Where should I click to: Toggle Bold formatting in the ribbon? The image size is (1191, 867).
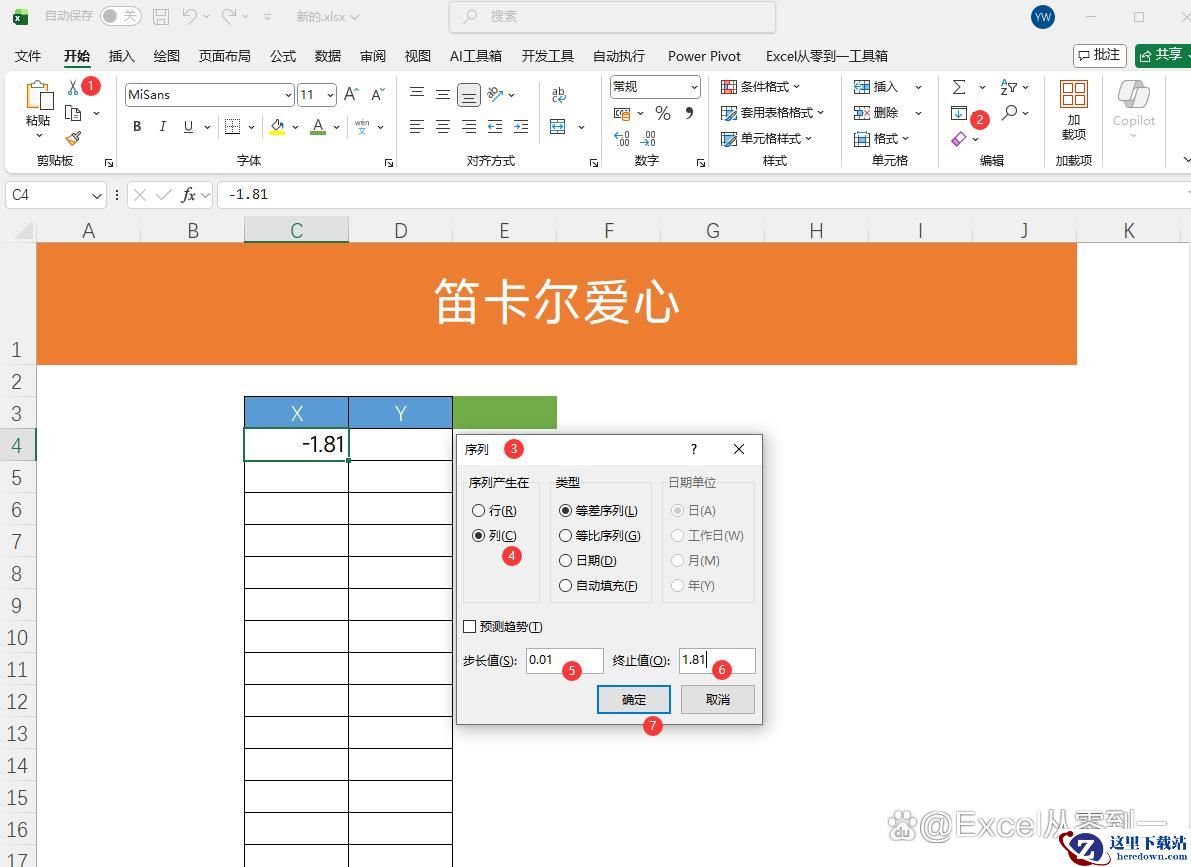[x=137, y=127]
